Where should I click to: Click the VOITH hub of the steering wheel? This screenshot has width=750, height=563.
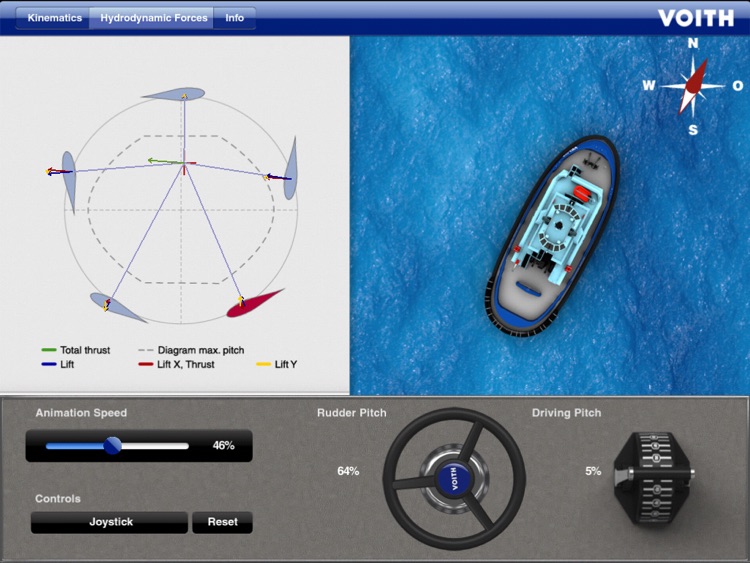[x=454, y=479]
